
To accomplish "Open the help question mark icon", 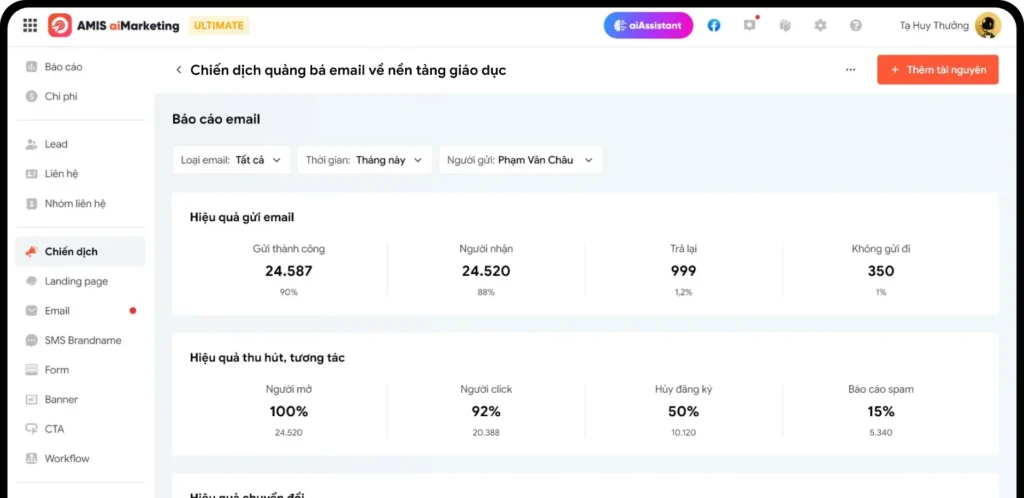I will point(855,26).
